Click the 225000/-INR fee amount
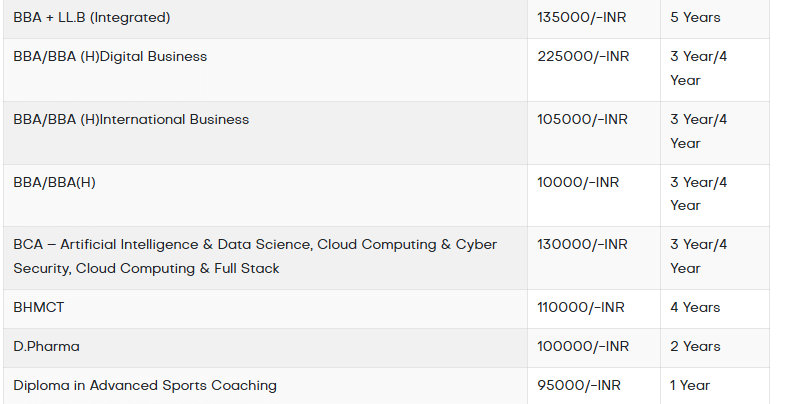This screenshot has height=404, width=792. 583,57
